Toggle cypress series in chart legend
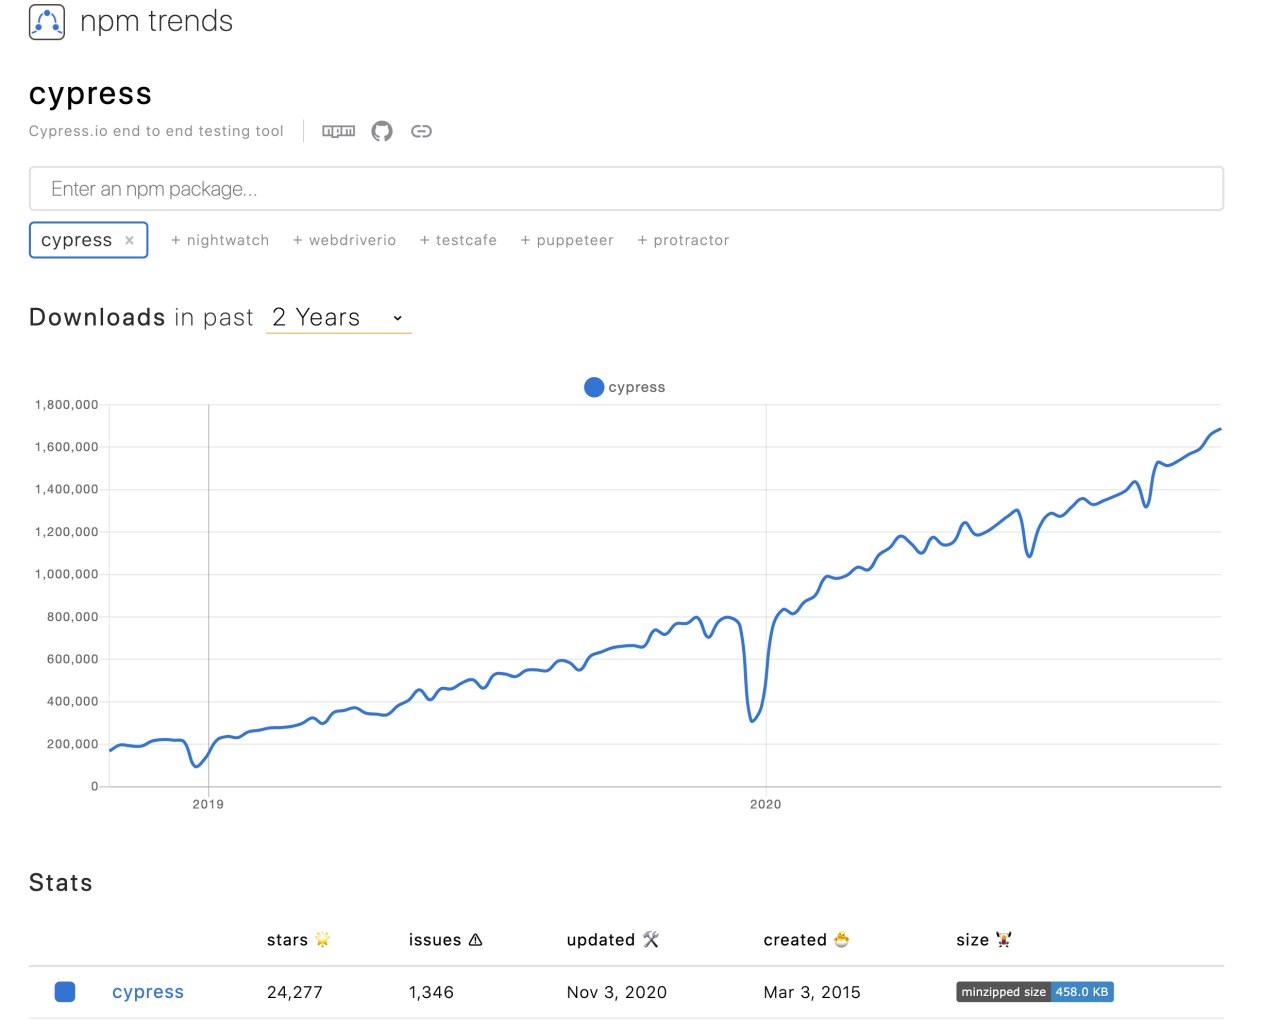The image size is (1280, 1032). [625, 387]
